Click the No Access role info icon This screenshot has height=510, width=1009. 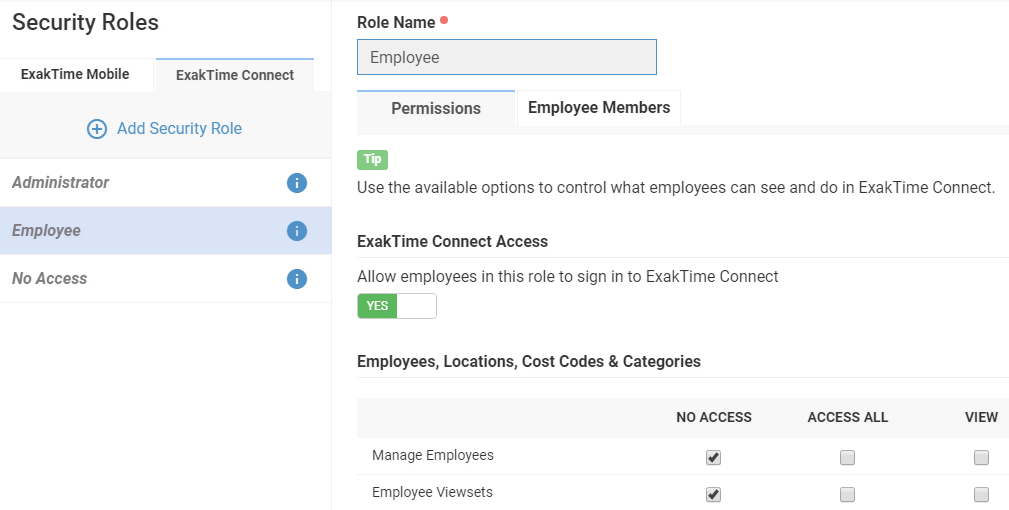(x=297, y=279)
